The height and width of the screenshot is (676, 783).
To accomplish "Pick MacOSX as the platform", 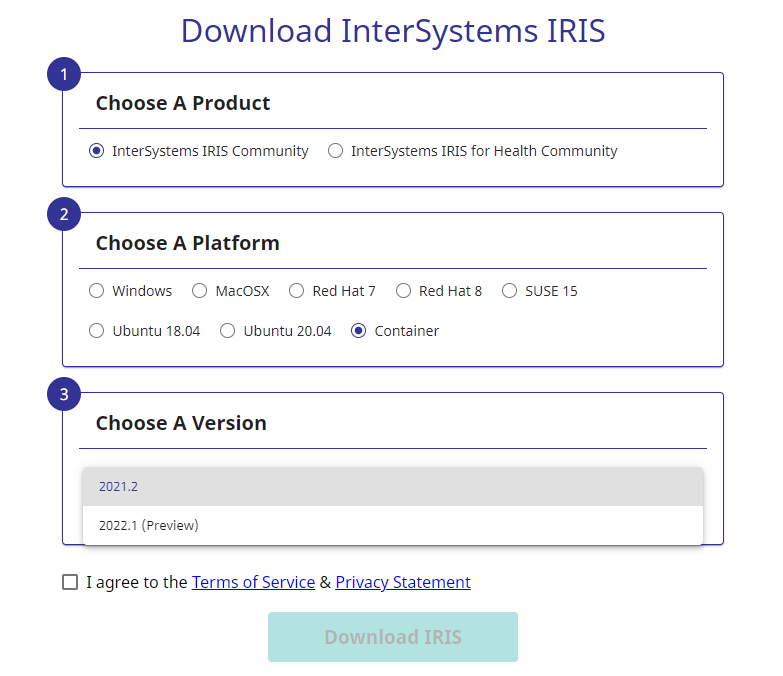I will tap(200, 291).
